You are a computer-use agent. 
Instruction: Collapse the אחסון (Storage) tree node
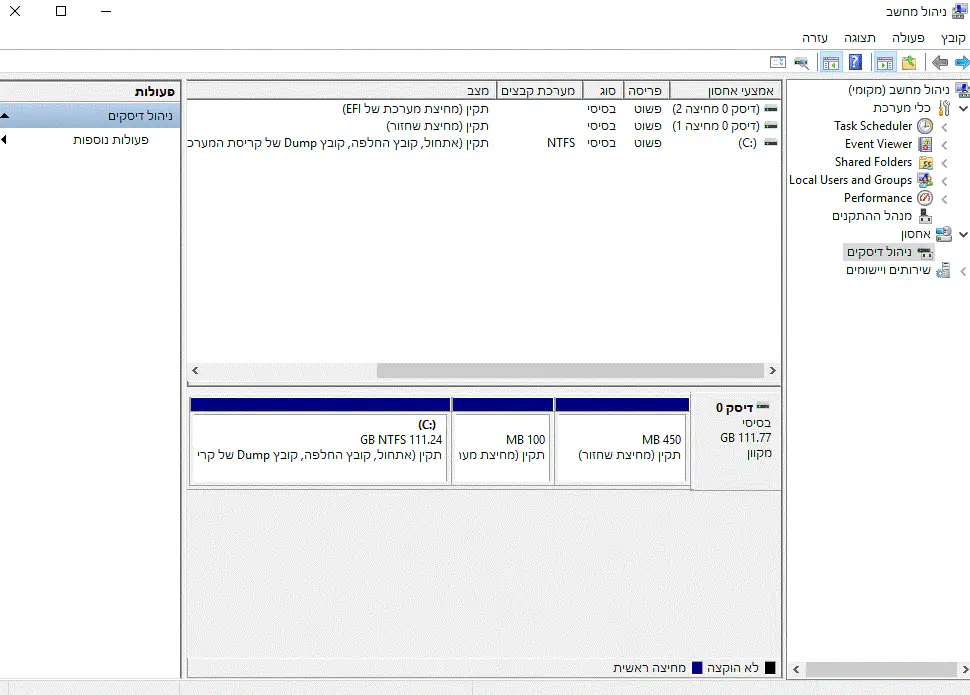click(x=963, y=234)
